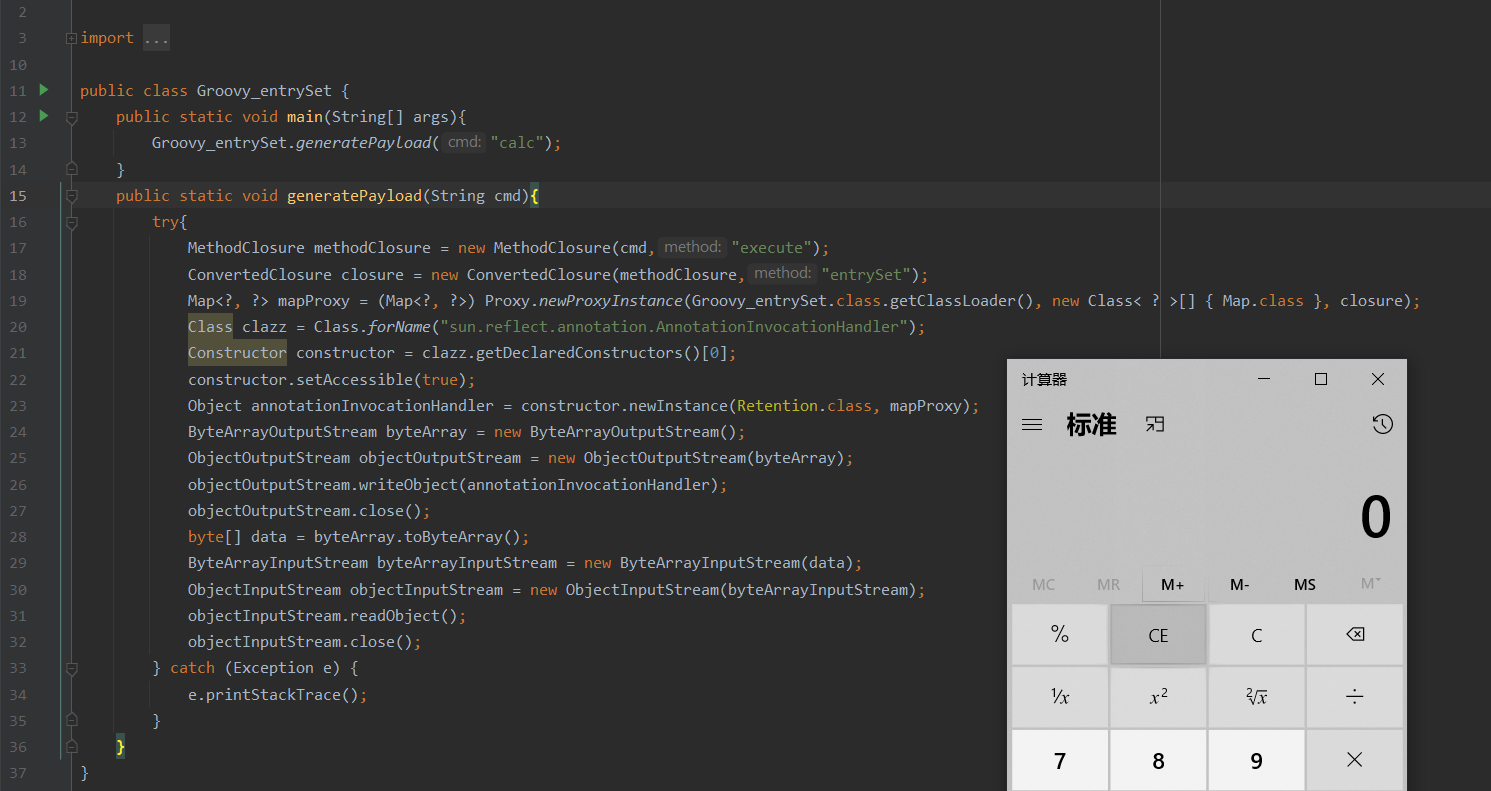Click the forName method call

click(x=400, y=327)
